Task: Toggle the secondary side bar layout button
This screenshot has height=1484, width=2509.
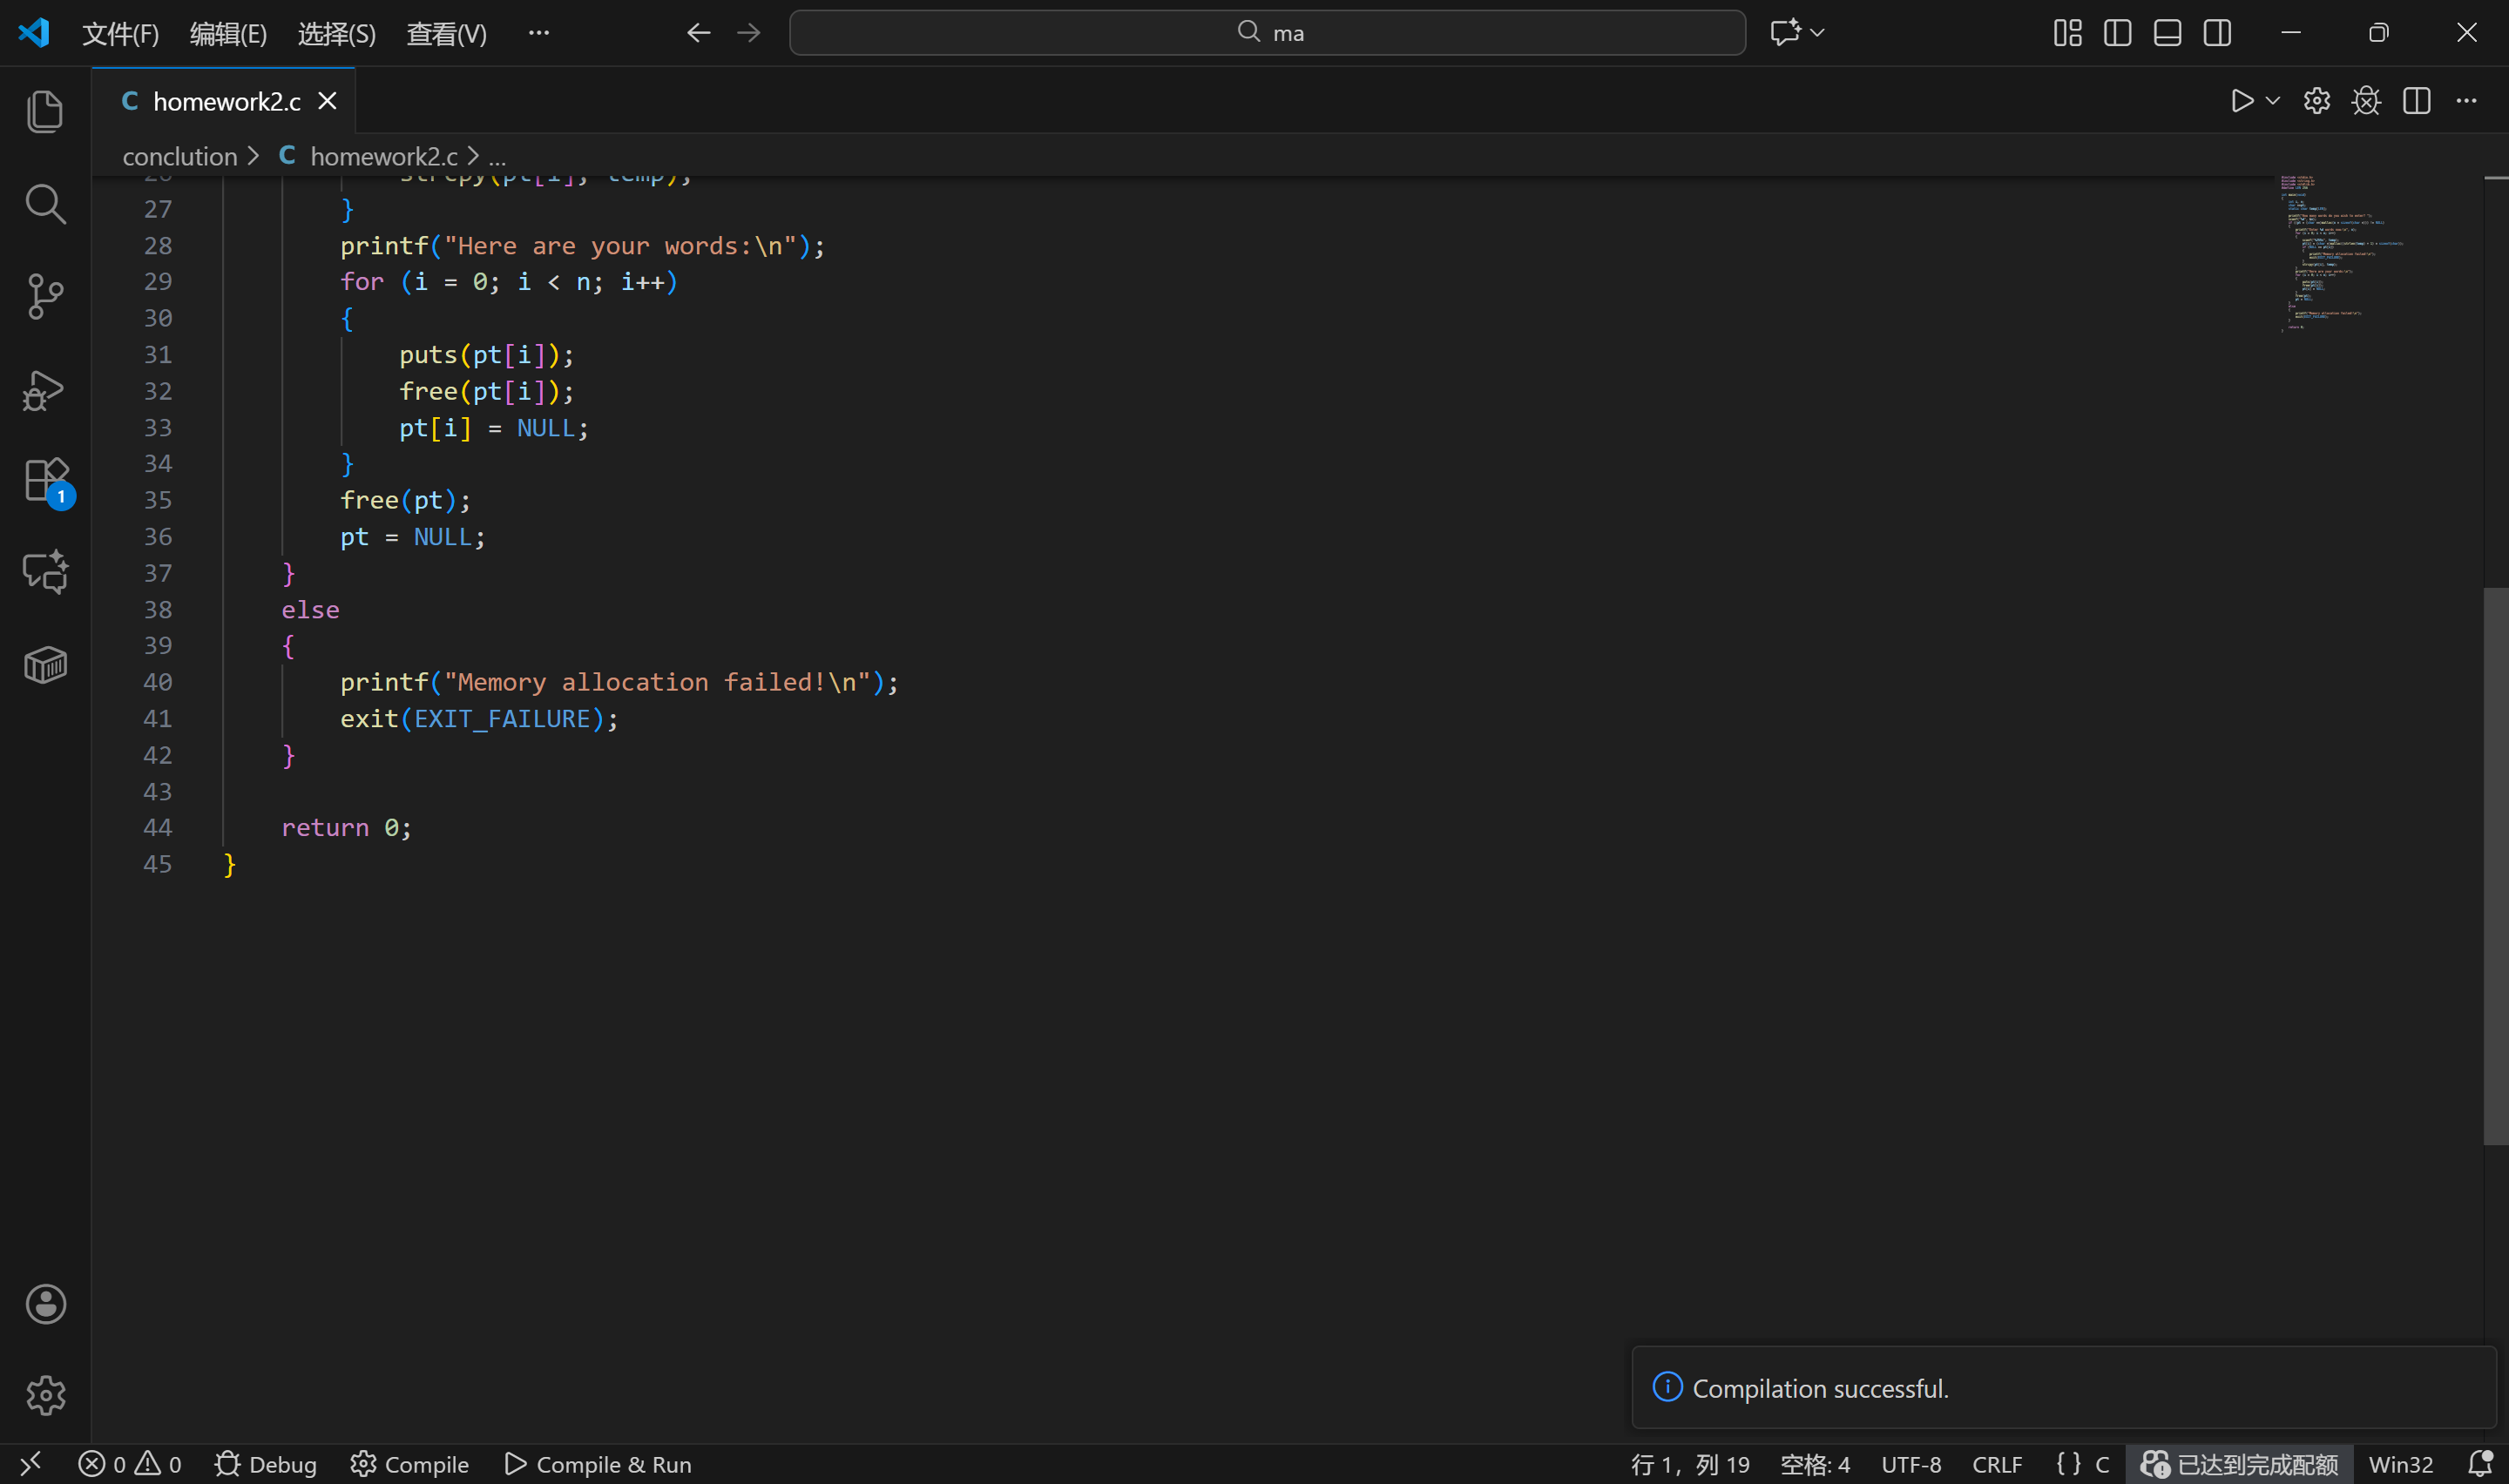Action: click(x=2217, y=33)
